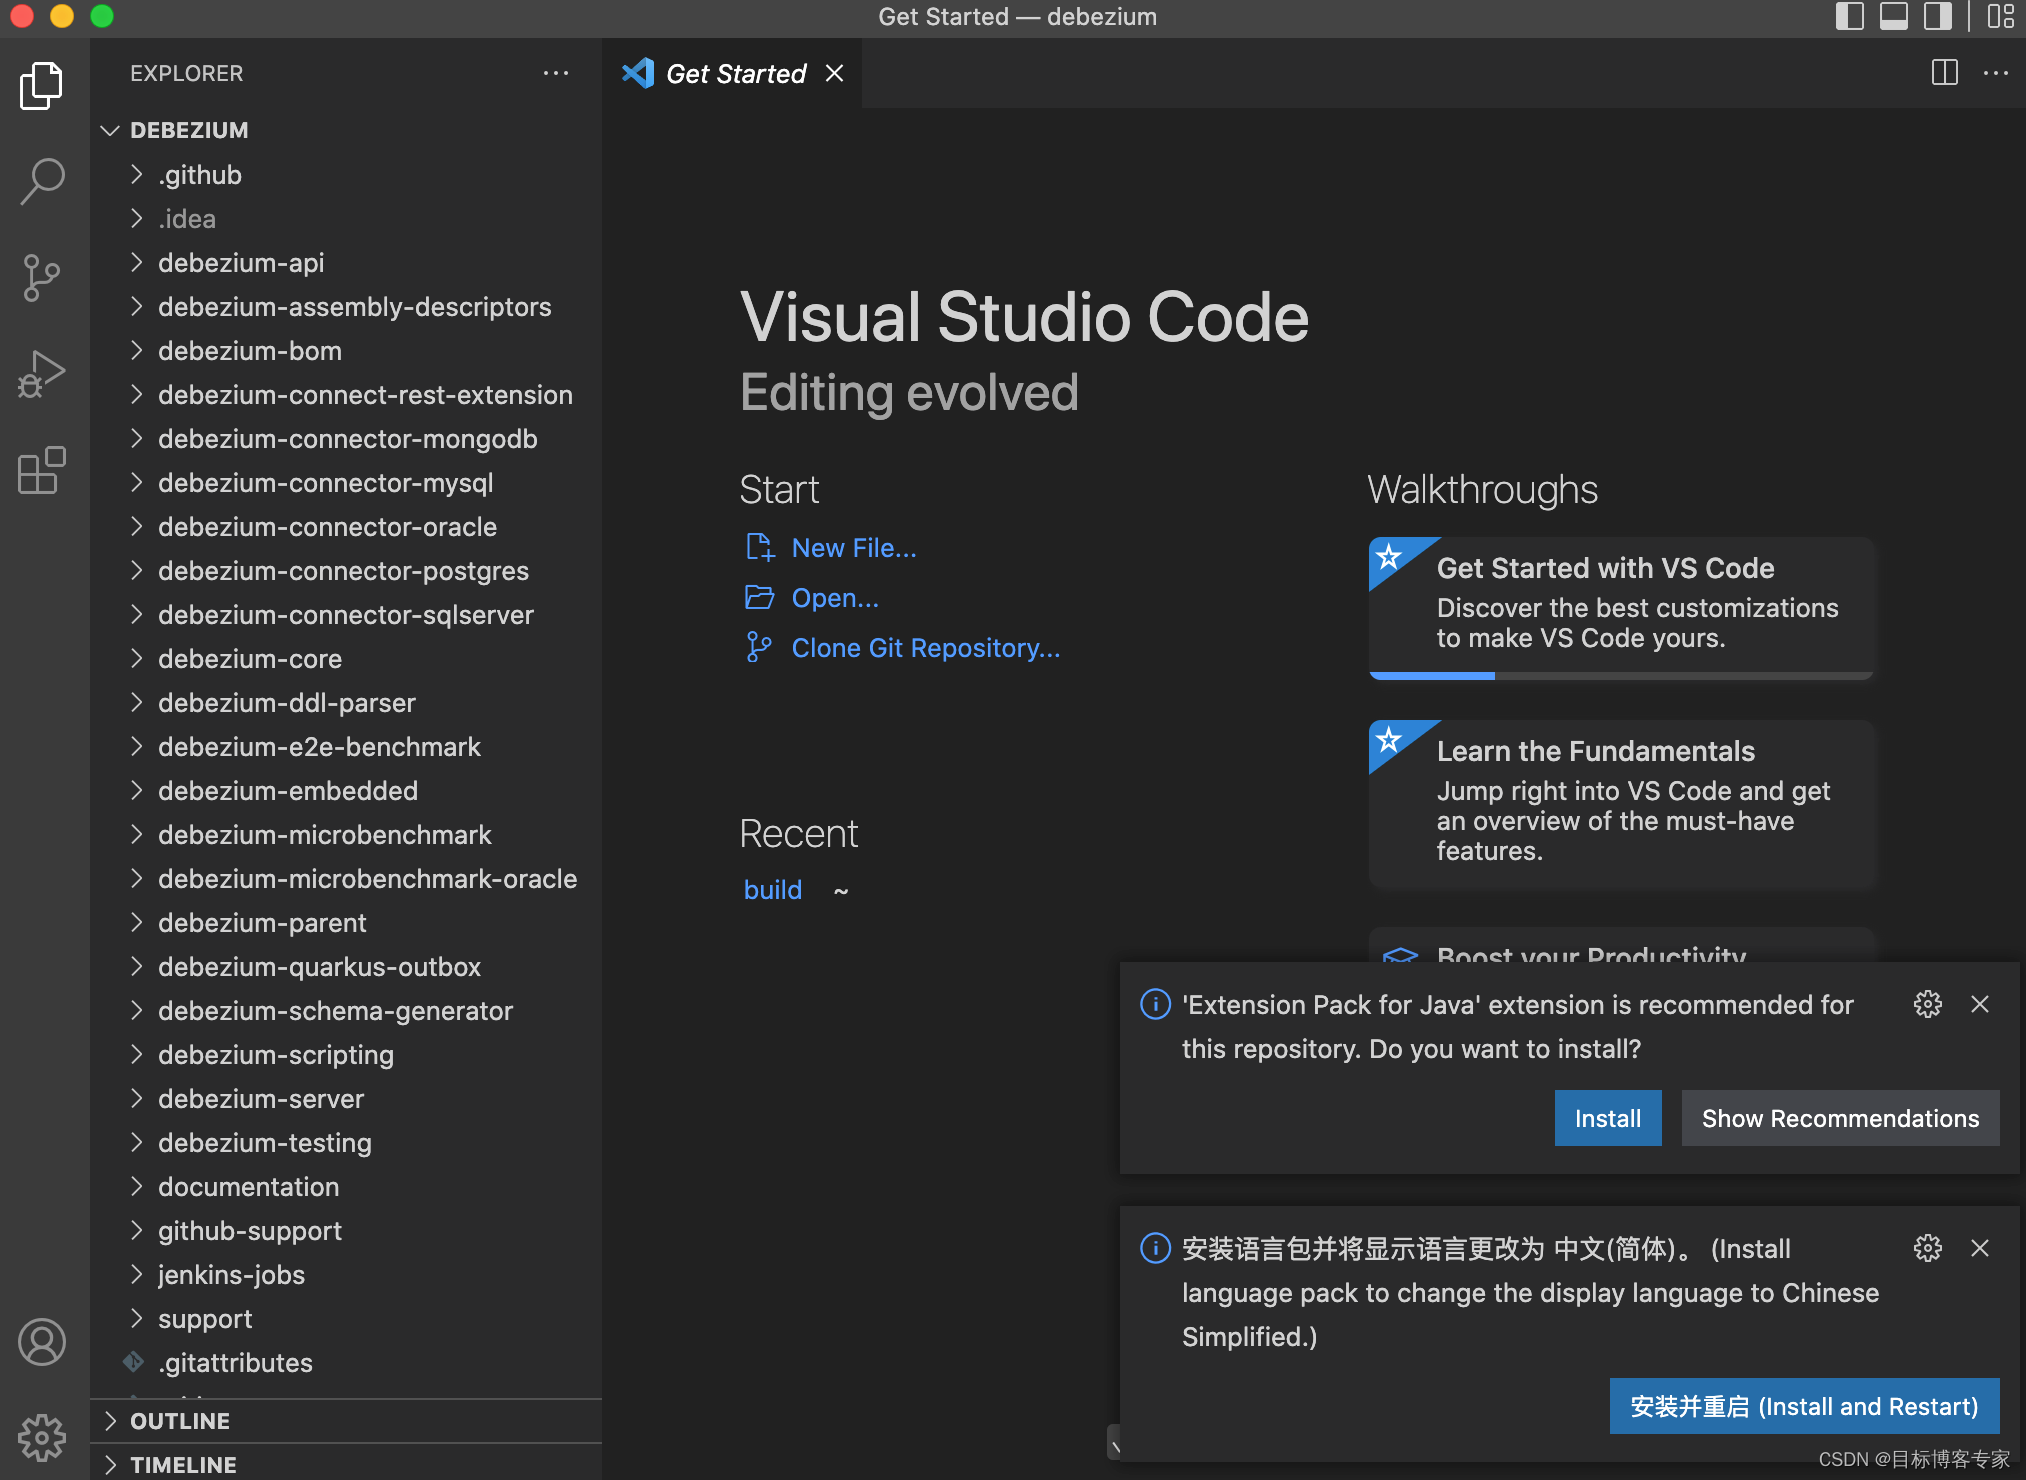Image resolution: width=2026 pixels, height=1480 pixels.
Task: Select debezium-testing folder
Action: (x=346, y=1142)
